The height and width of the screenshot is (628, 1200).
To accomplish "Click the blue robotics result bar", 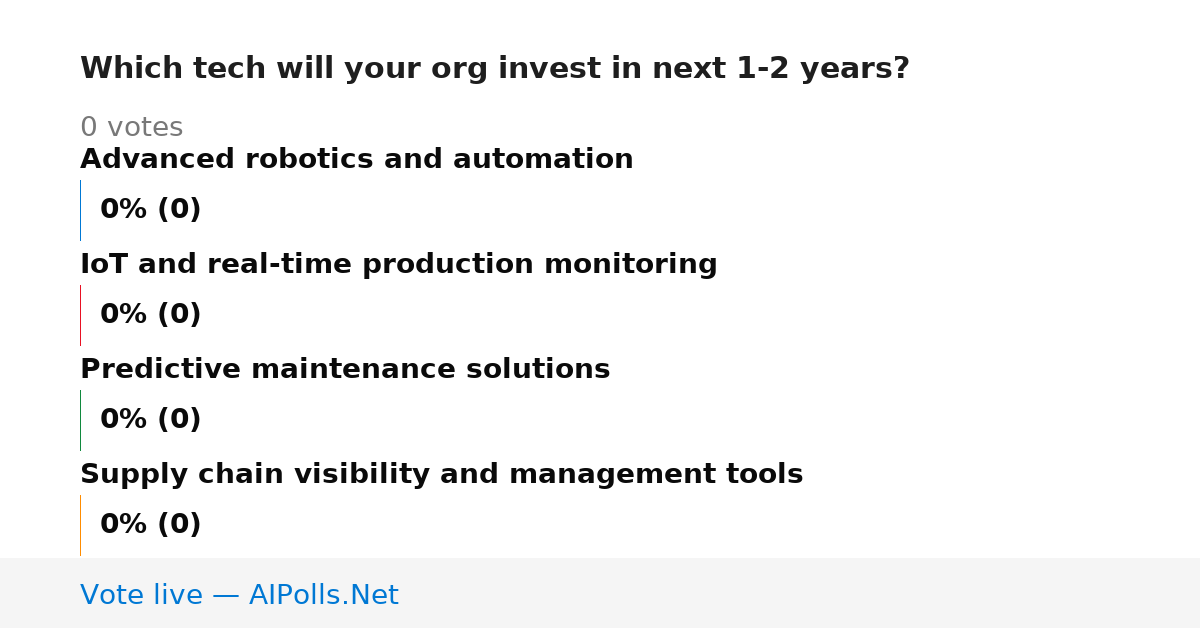I will pyautogui.click(x=80, y=210).
